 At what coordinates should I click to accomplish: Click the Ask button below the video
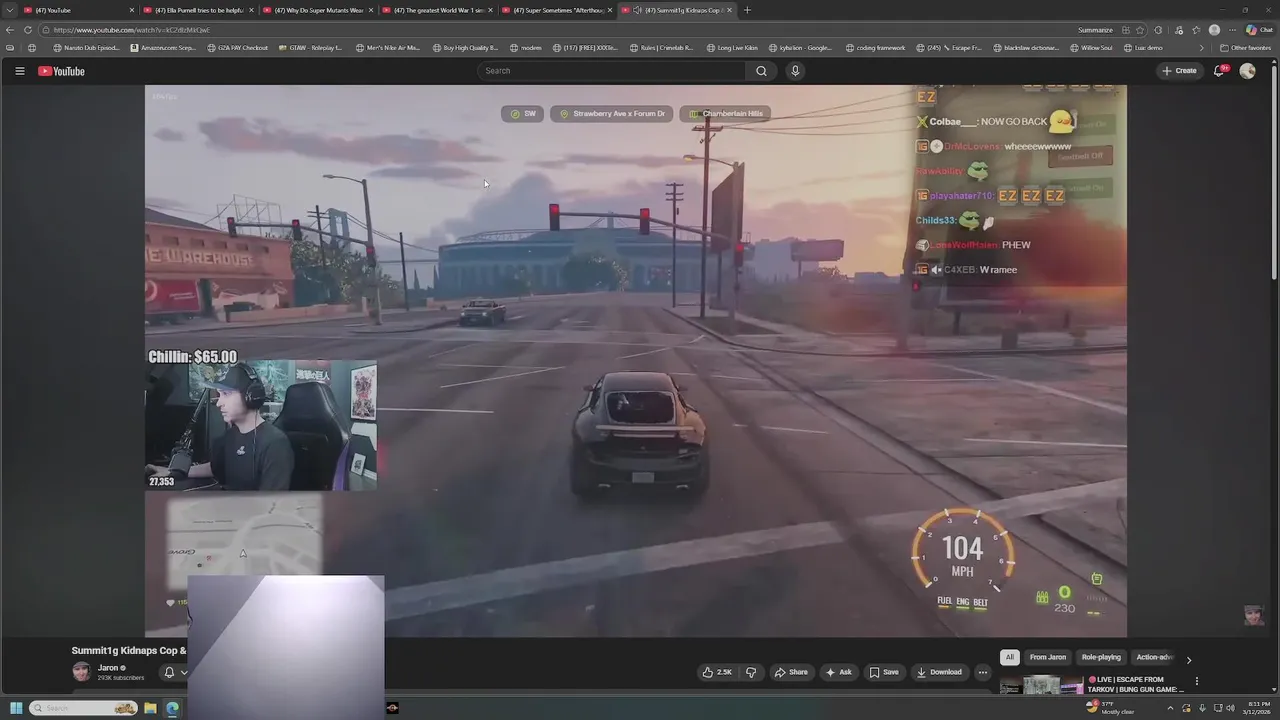point(838,672)
